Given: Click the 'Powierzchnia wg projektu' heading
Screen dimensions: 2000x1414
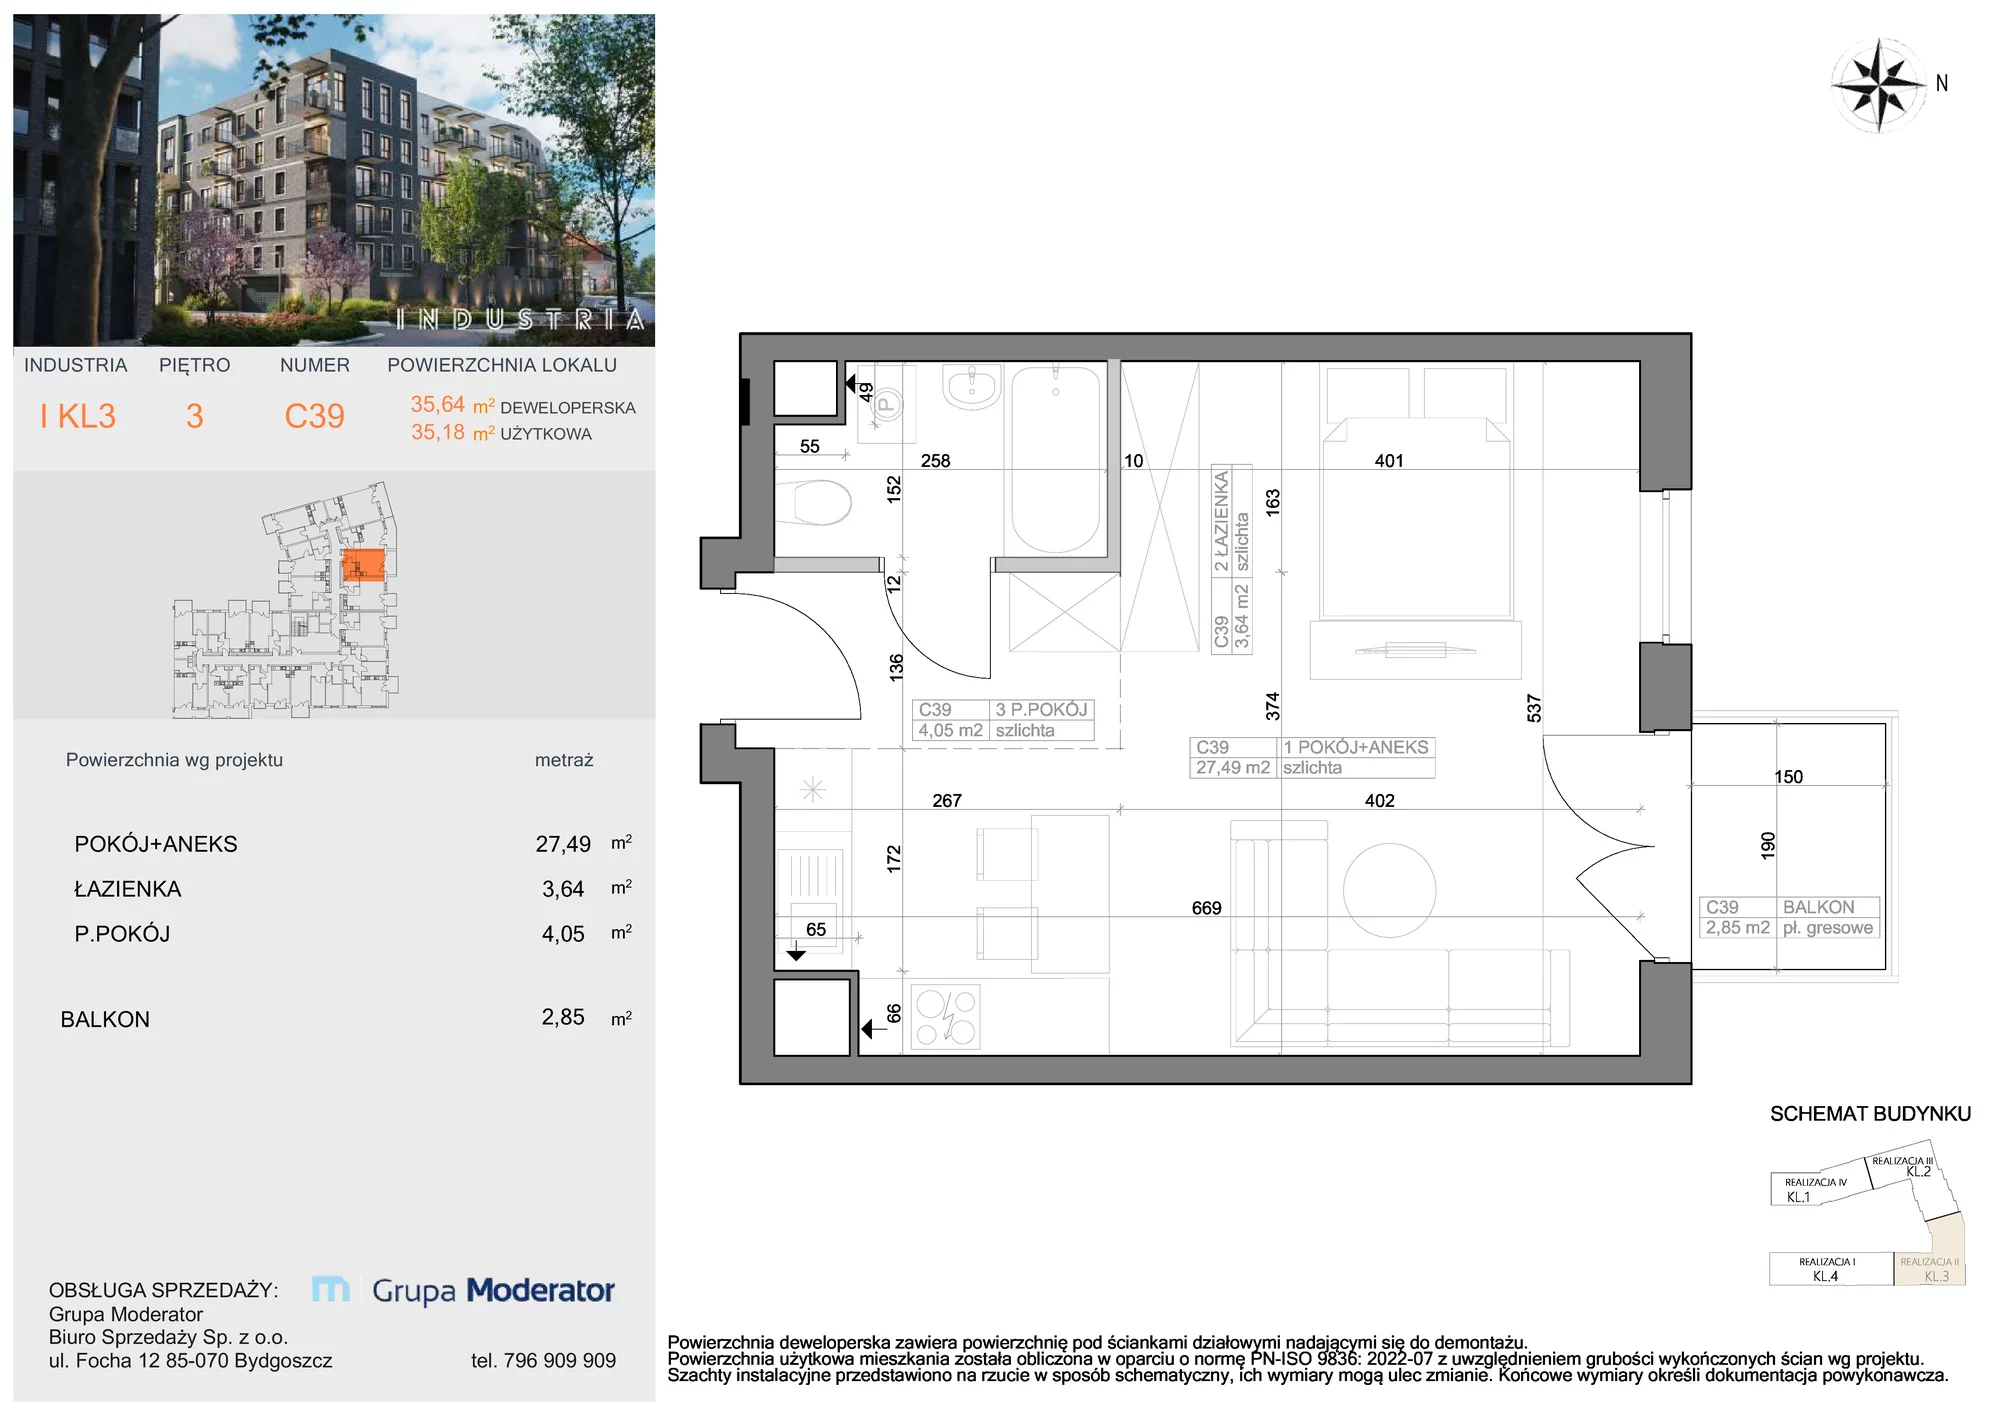Looking at the screenshot, I should [x=174, y=760].
